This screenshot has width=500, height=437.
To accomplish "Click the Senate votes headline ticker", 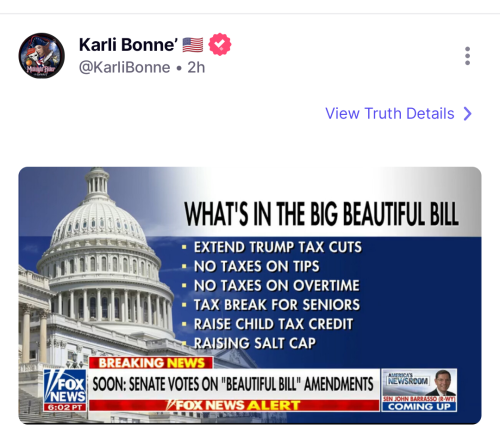I will [233, 384].
